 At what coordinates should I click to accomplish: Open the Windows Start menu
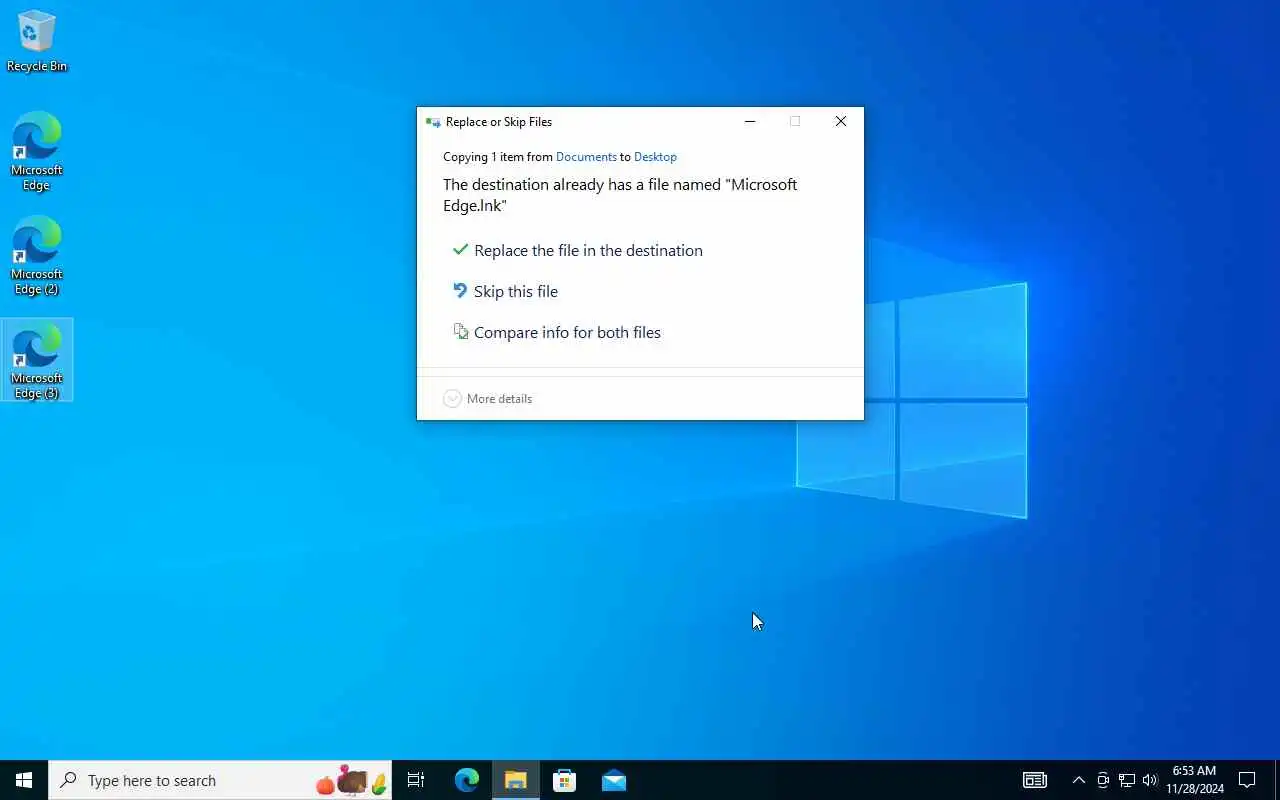[x=24, y=780]
